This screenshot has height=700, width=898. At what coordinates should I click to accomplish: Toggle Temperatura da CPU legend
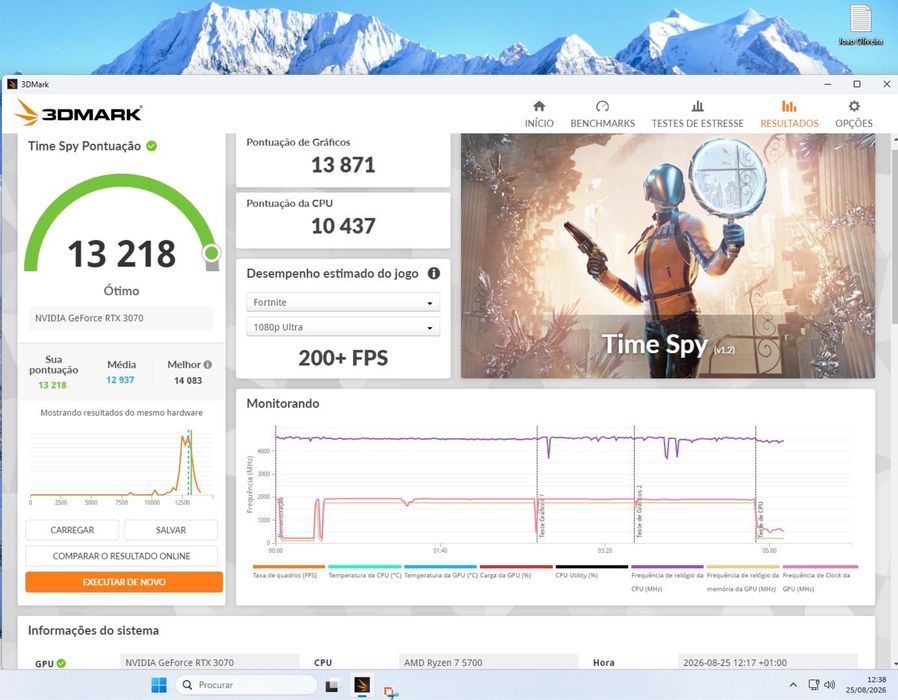tap(364, 572)
